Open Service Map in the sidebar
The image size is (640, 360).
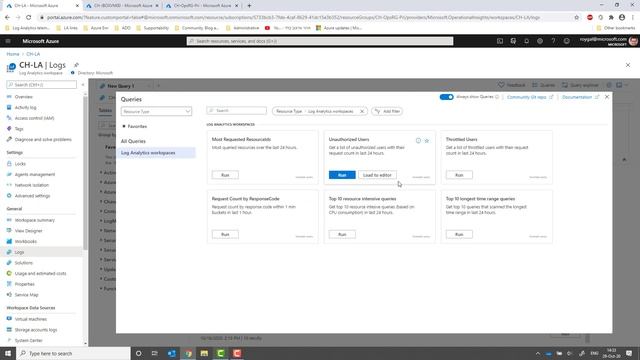tap(27, 294)
